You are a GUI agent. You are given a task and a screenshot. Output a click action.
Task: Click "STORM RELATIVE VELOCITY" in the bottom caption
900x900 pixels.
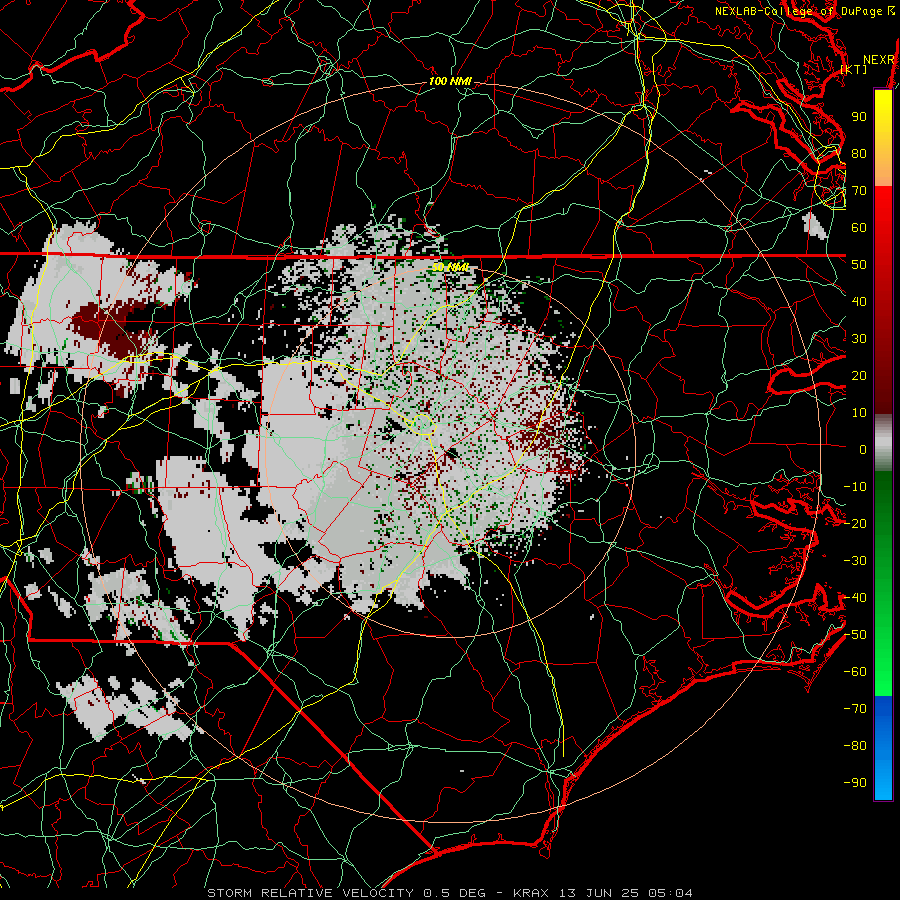point(310,893)
